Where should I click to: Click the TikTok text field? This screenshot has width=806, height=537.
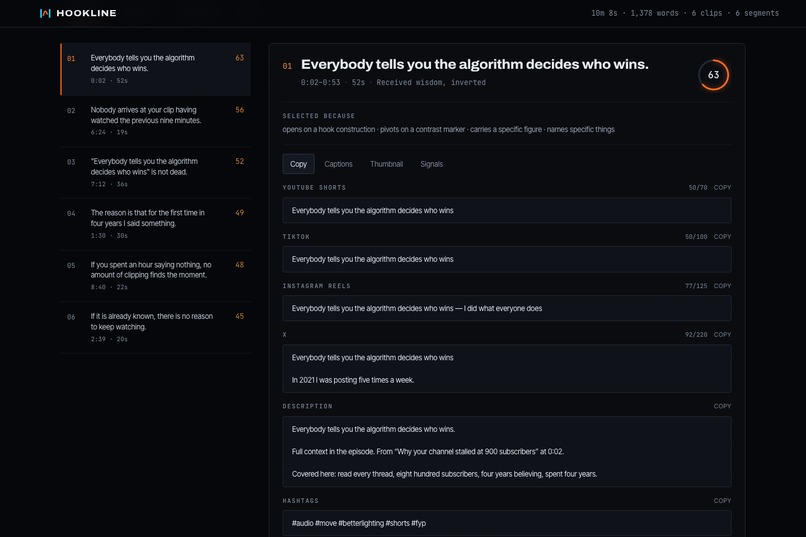pos(507,260)
